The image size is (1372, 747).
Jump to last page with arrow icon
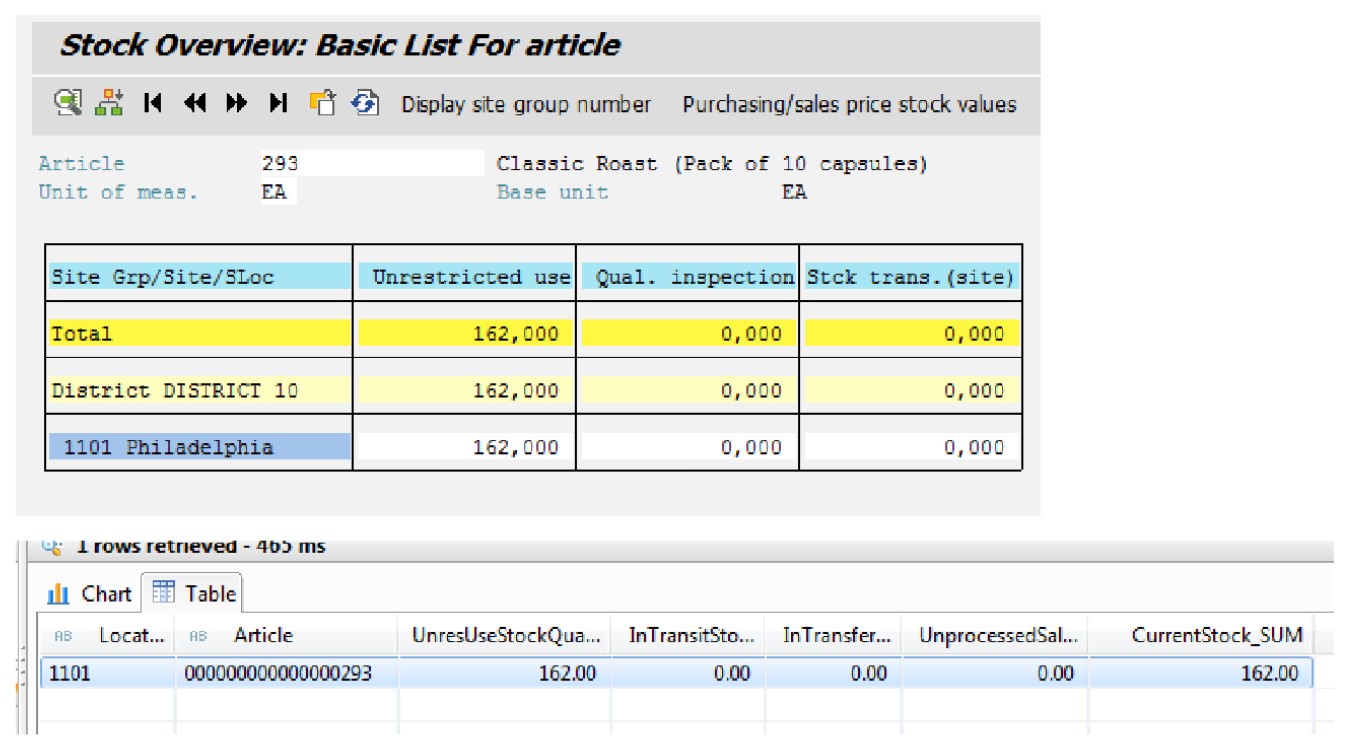pyautogui.click(x=279, y=103)
